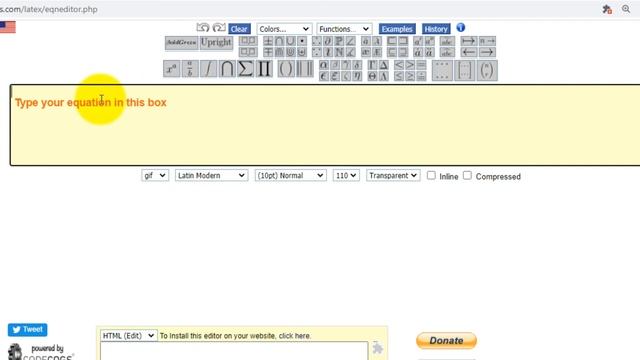This screenshot has width=640, height=360.
Task: Enable the Compressed checkbox
Action: click(467, 176)
